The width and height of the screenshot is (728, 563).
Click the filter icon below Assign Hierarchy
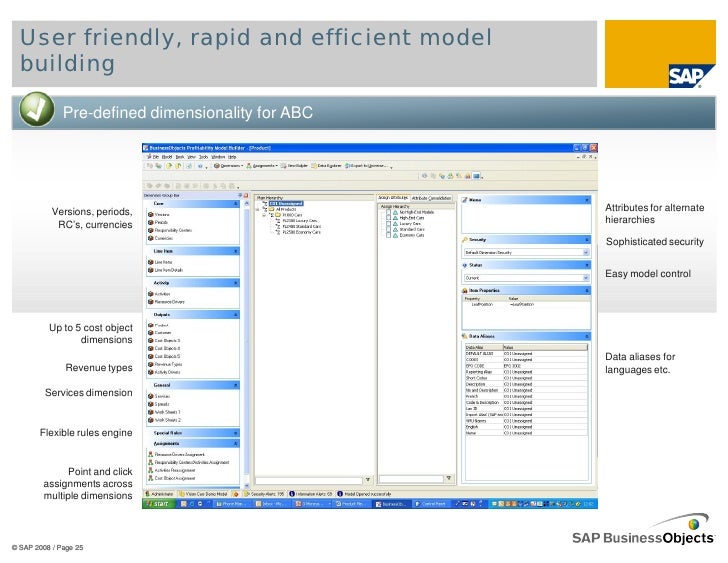[449, 478]
